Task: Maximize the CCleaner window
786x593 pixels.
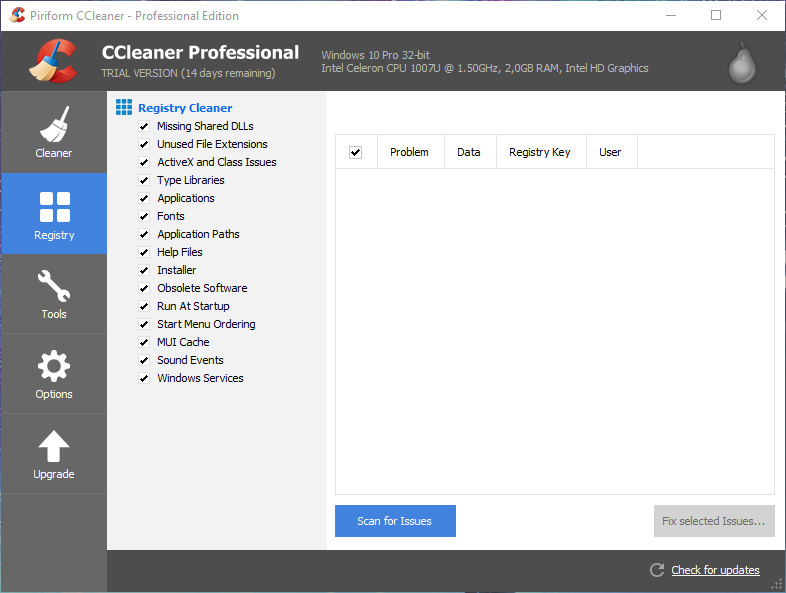Action: (716, 15)
